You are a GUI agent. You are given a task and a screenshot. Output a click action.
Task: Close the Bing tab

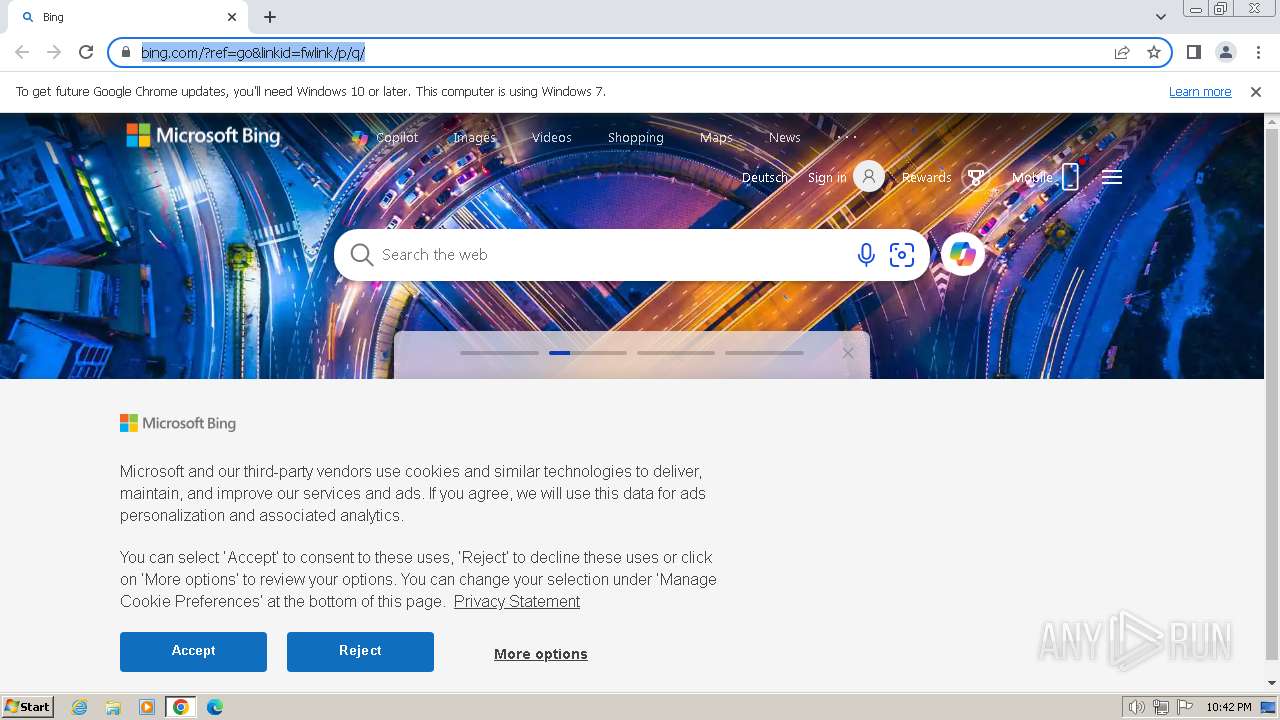[x=232, y=17]
